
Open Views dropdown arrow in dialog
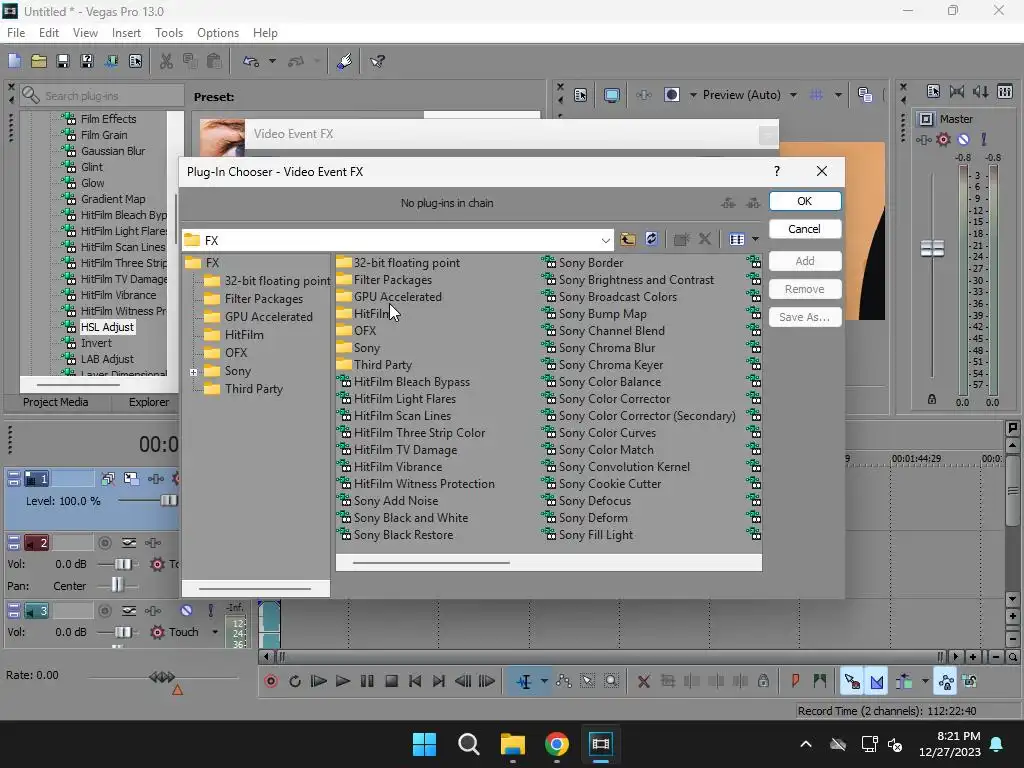click(x=755, y=239)
